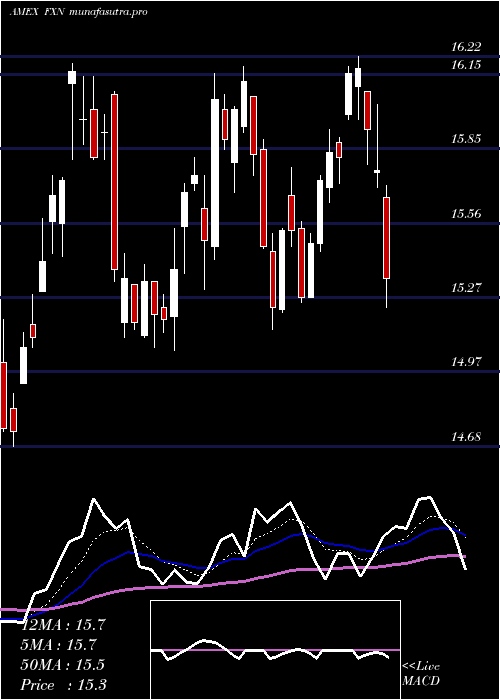
Task: Click the 14.97 price level label
Action: 466,362
